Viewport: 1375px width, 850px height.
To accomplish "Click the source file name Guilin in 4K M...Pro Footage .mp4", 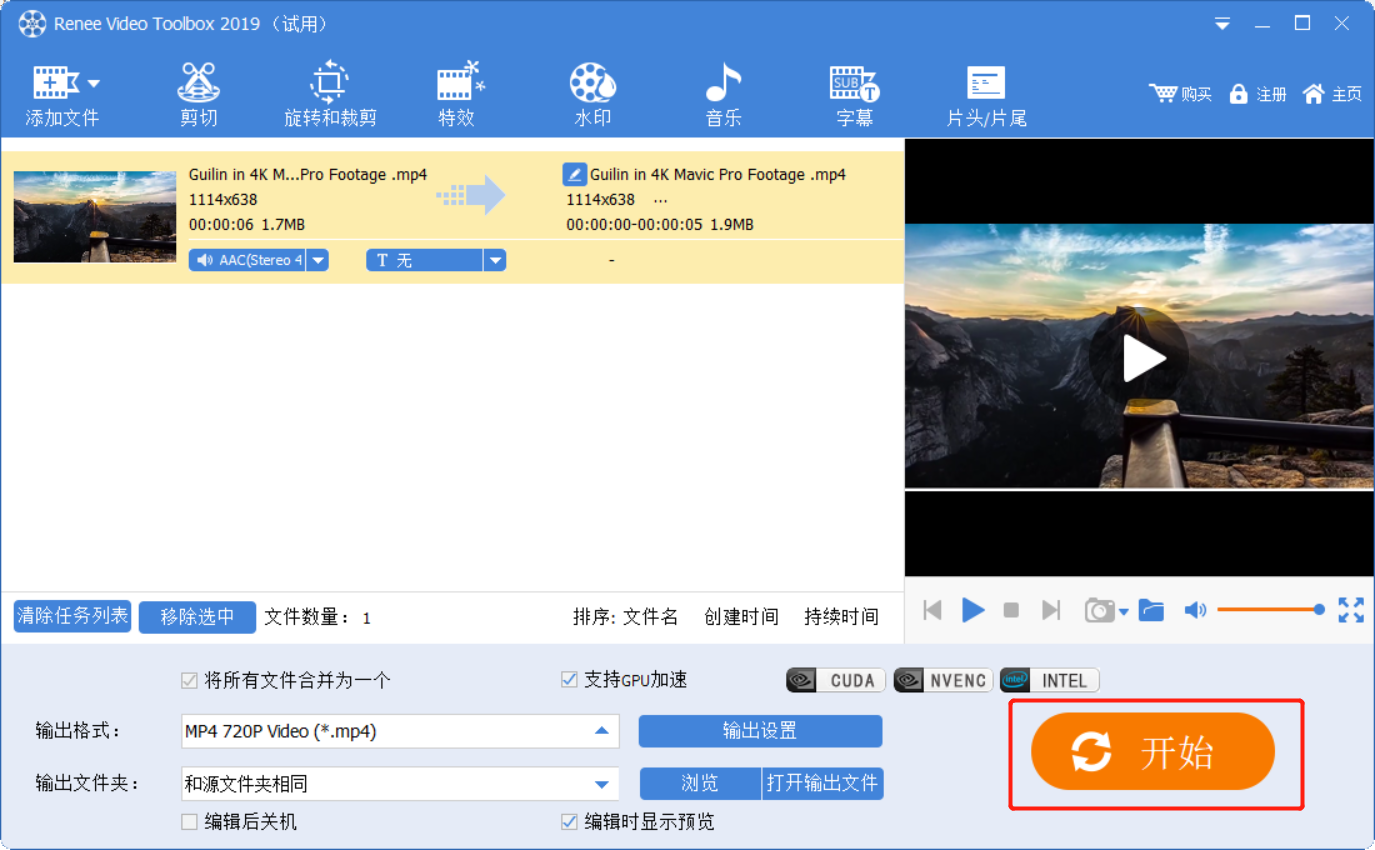I will (x=308, y=175).
